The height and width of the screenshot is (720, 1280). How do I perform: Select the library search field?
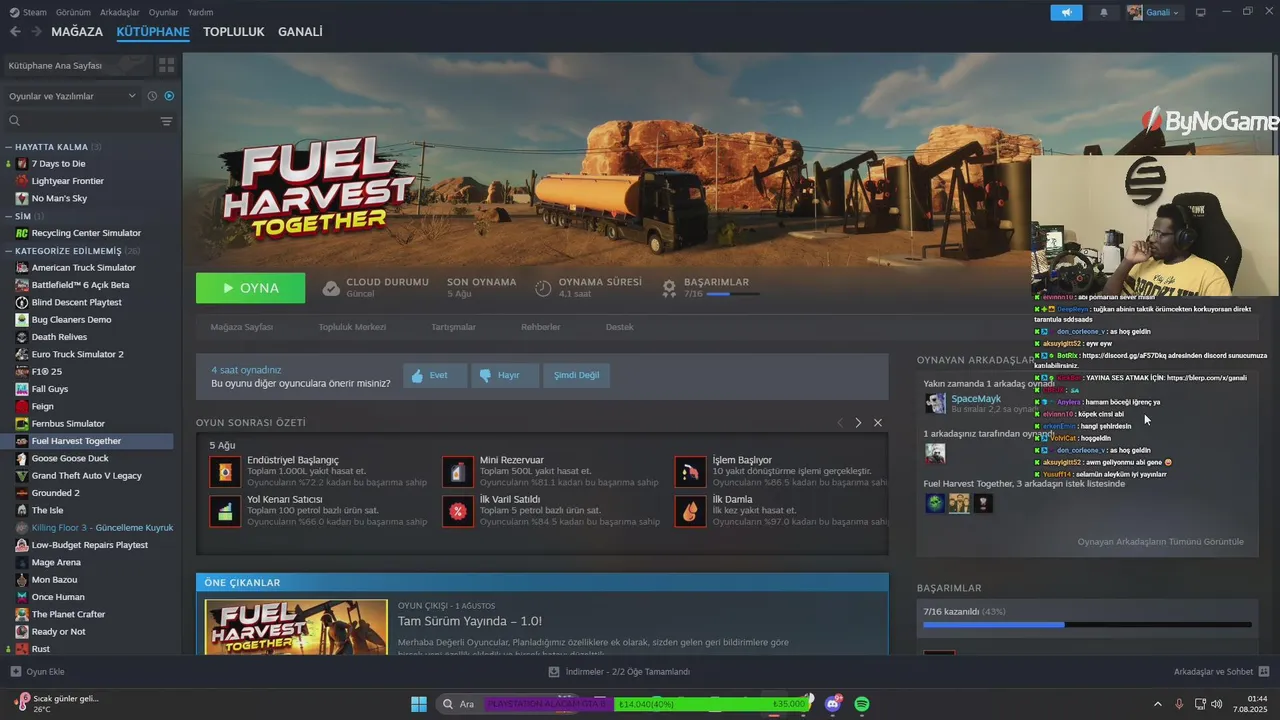point(80,121)
